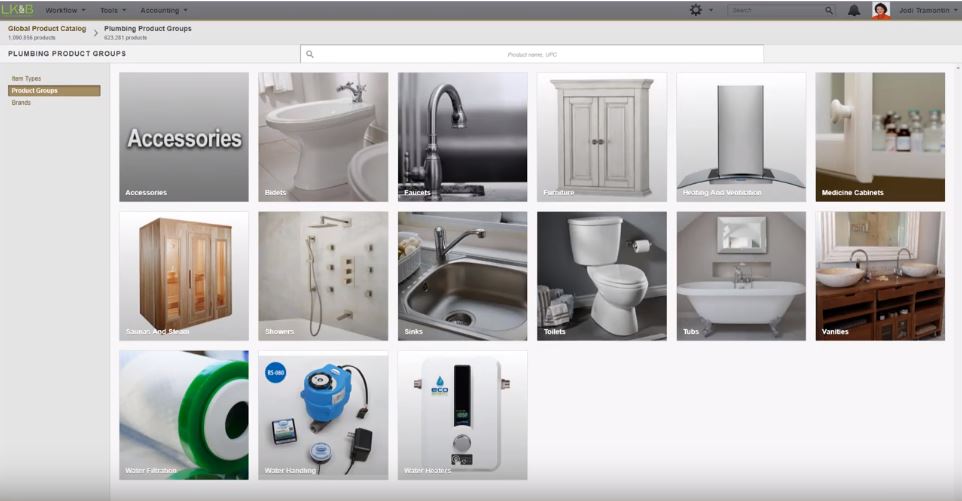Screen dimensions: 962x501
Task: Go to the Global Product Catalog breadcrumb
Action: point(47,29)
